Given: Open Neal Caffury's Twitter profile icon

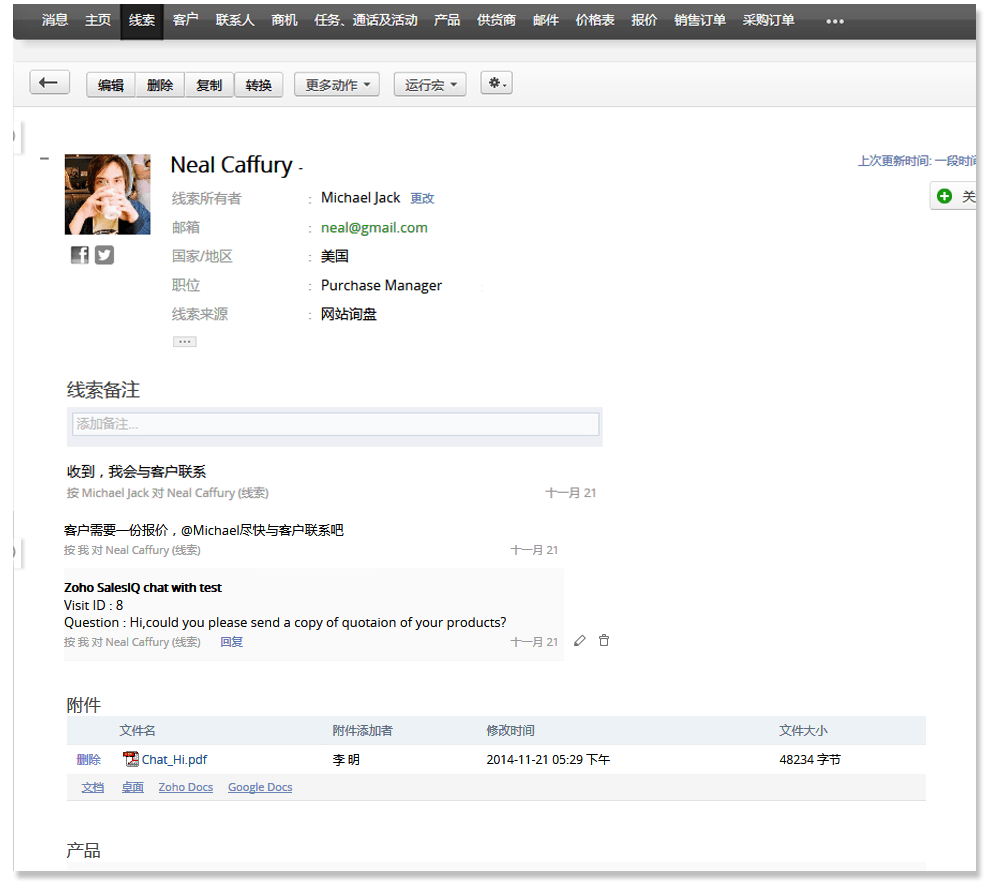Looking at the screenshot, I should (105, 255).
